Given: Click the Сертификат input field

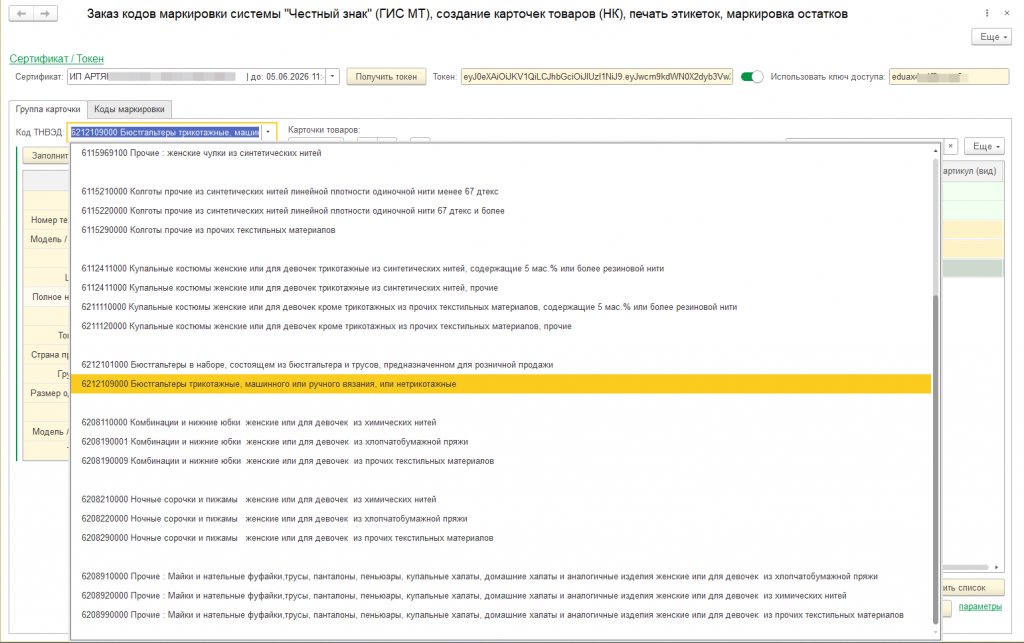Looking at the screenshot, I should [x=196, y=76].
